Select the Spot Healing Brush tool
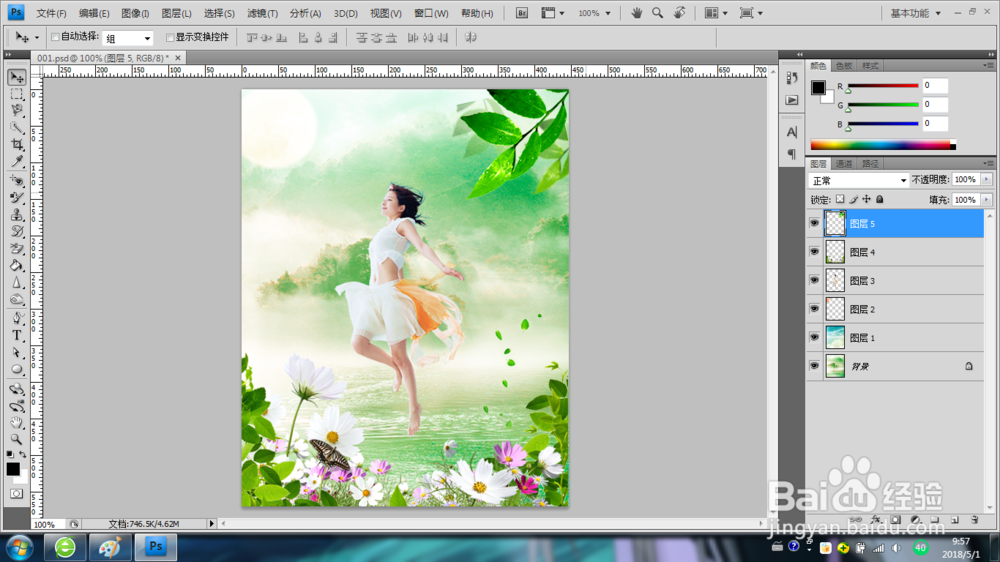Screen dimensions: 1000x562 17,181
